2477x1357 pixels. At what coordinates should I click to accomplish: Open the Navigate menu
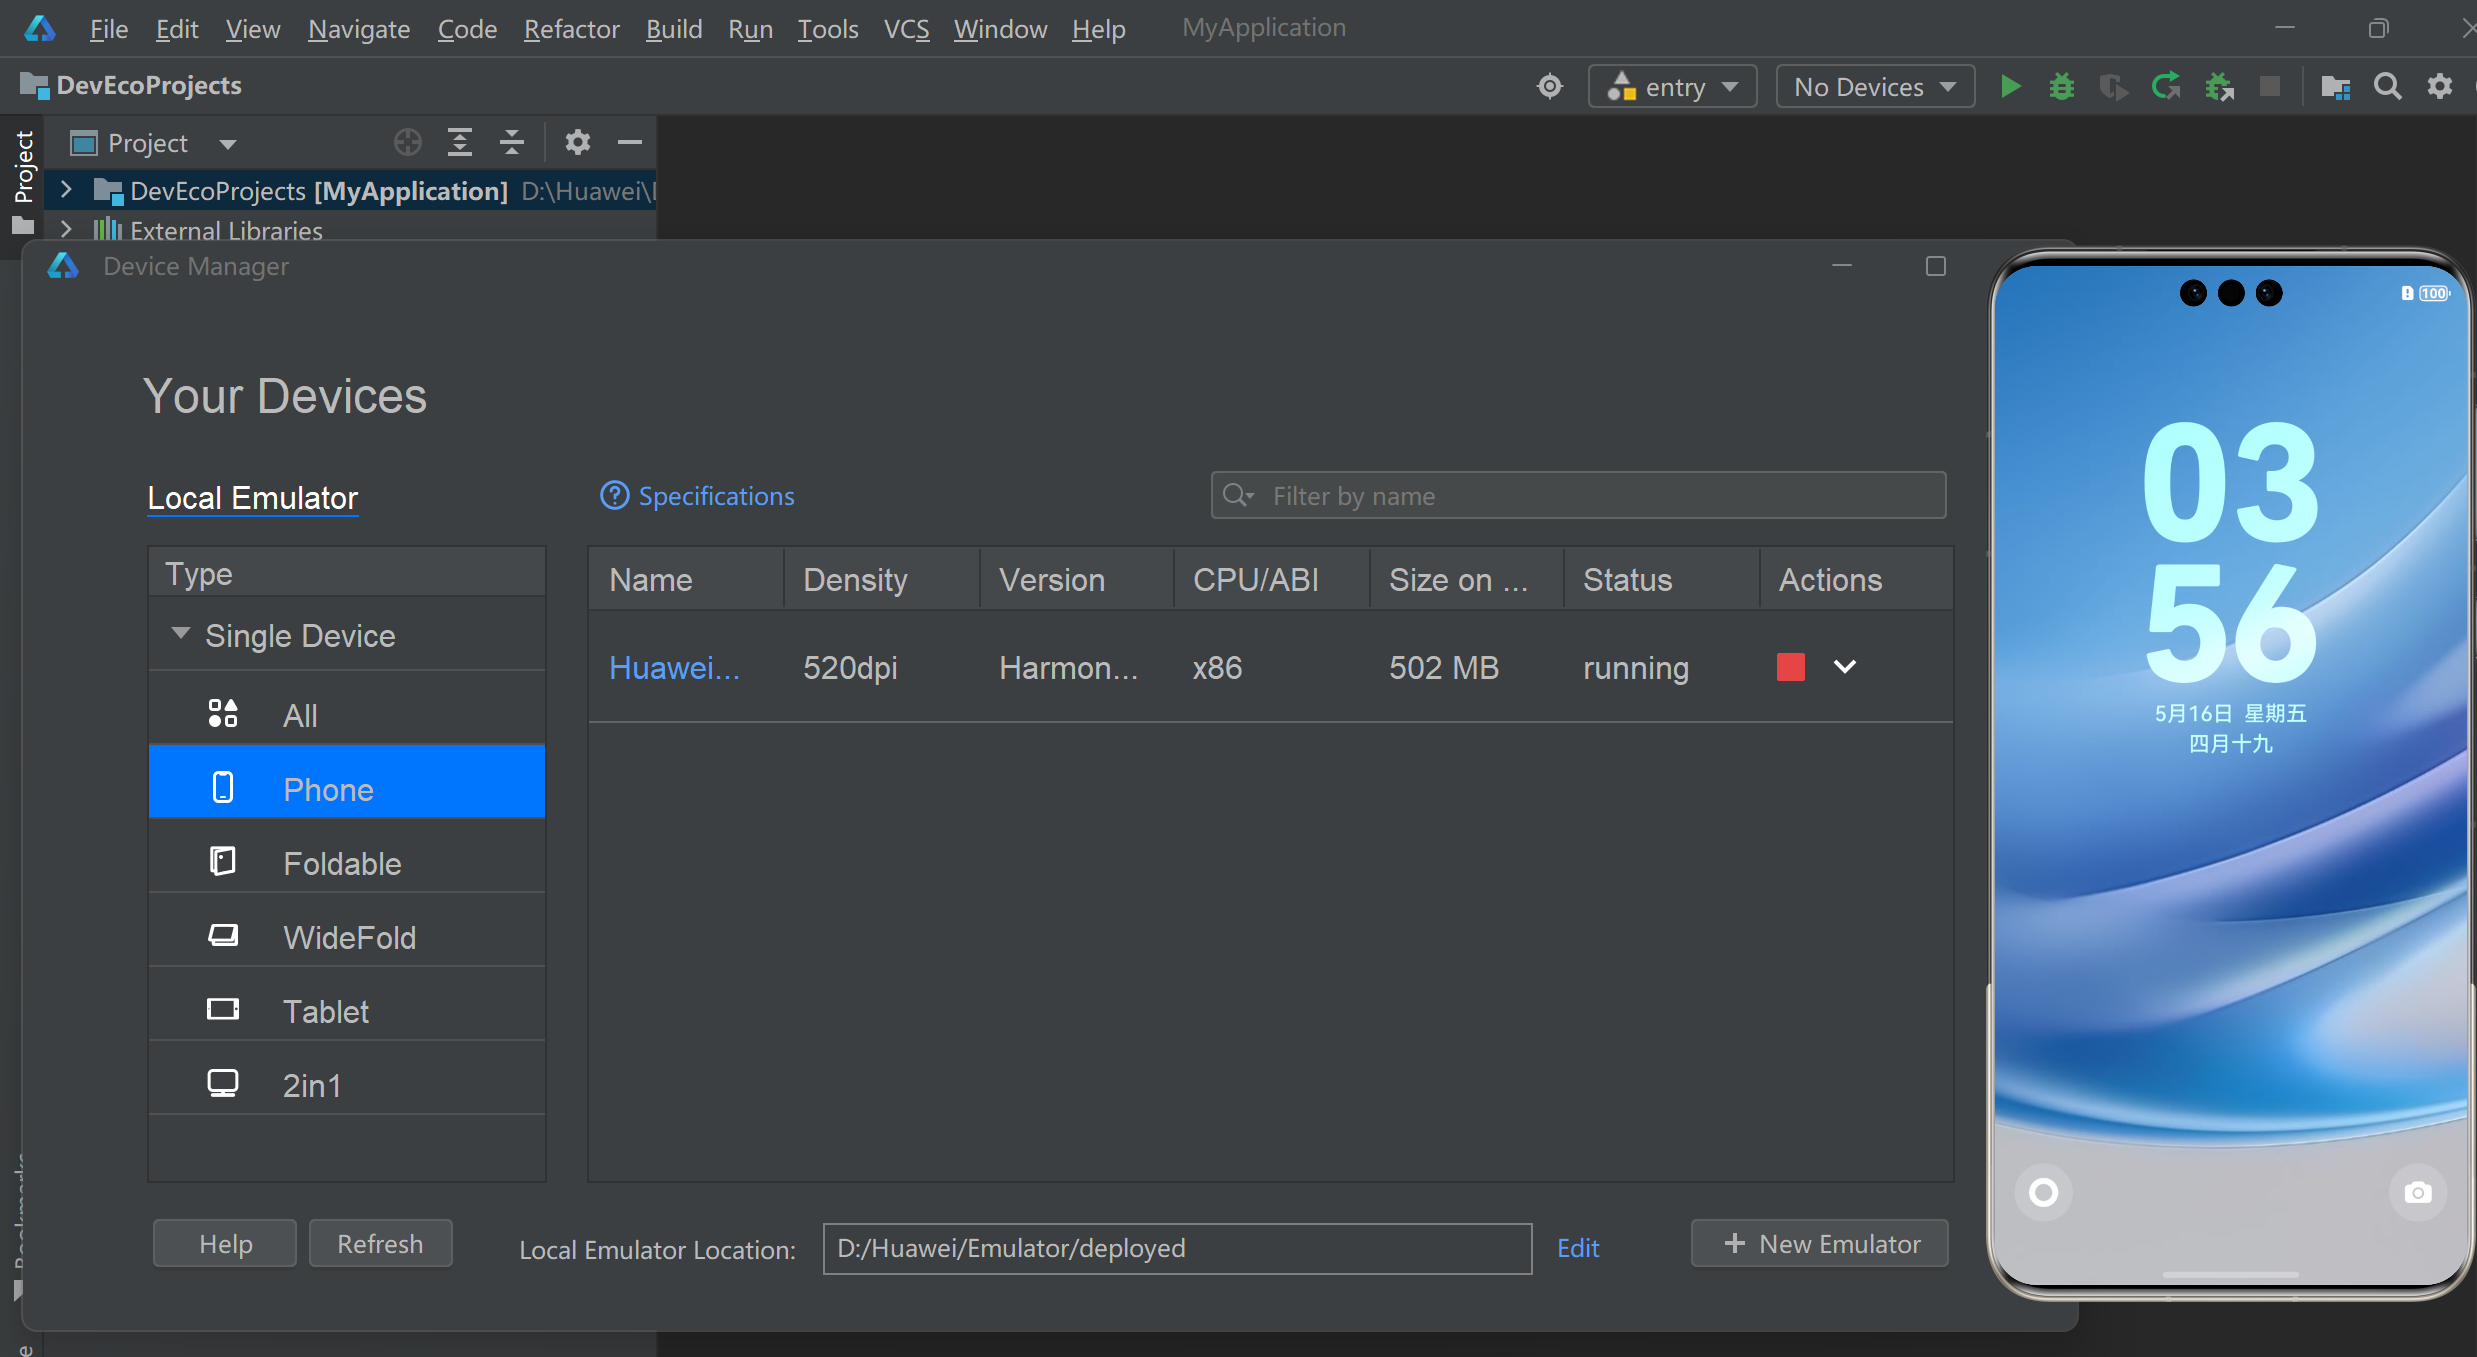tap(359, 29)
